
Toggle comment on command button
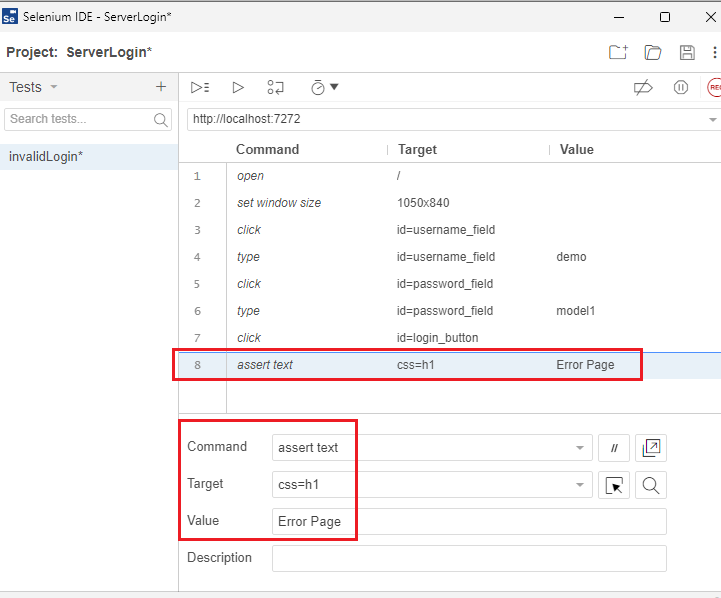pos(614,448)
